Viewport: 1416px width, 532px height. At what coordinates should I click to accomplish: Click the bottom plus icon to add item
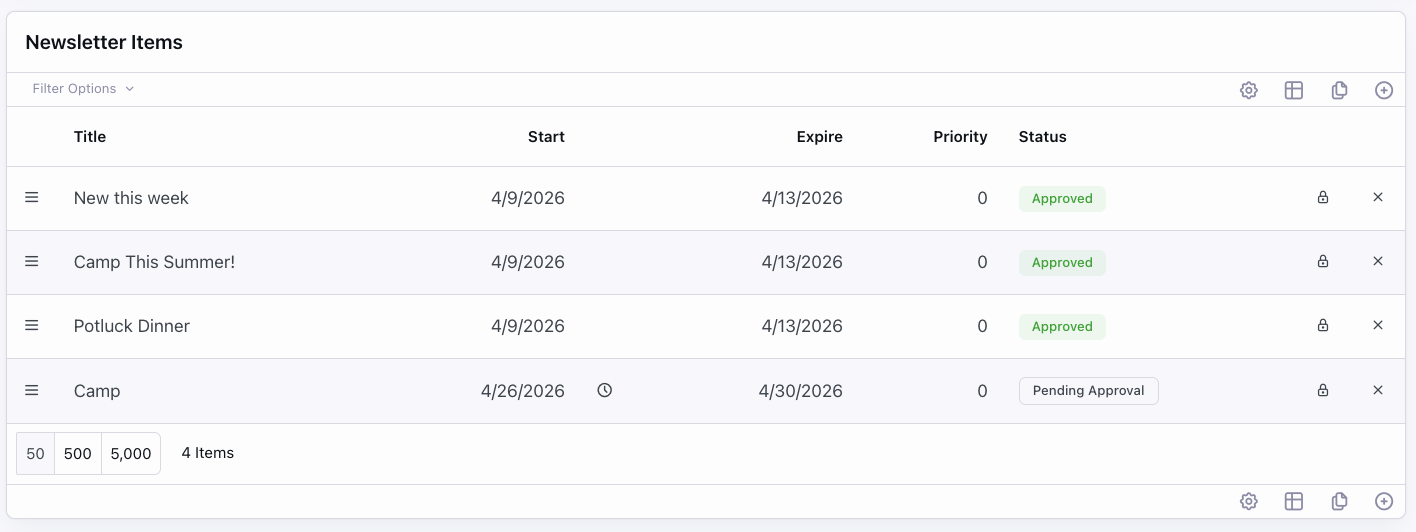(x=1384, y=501)
